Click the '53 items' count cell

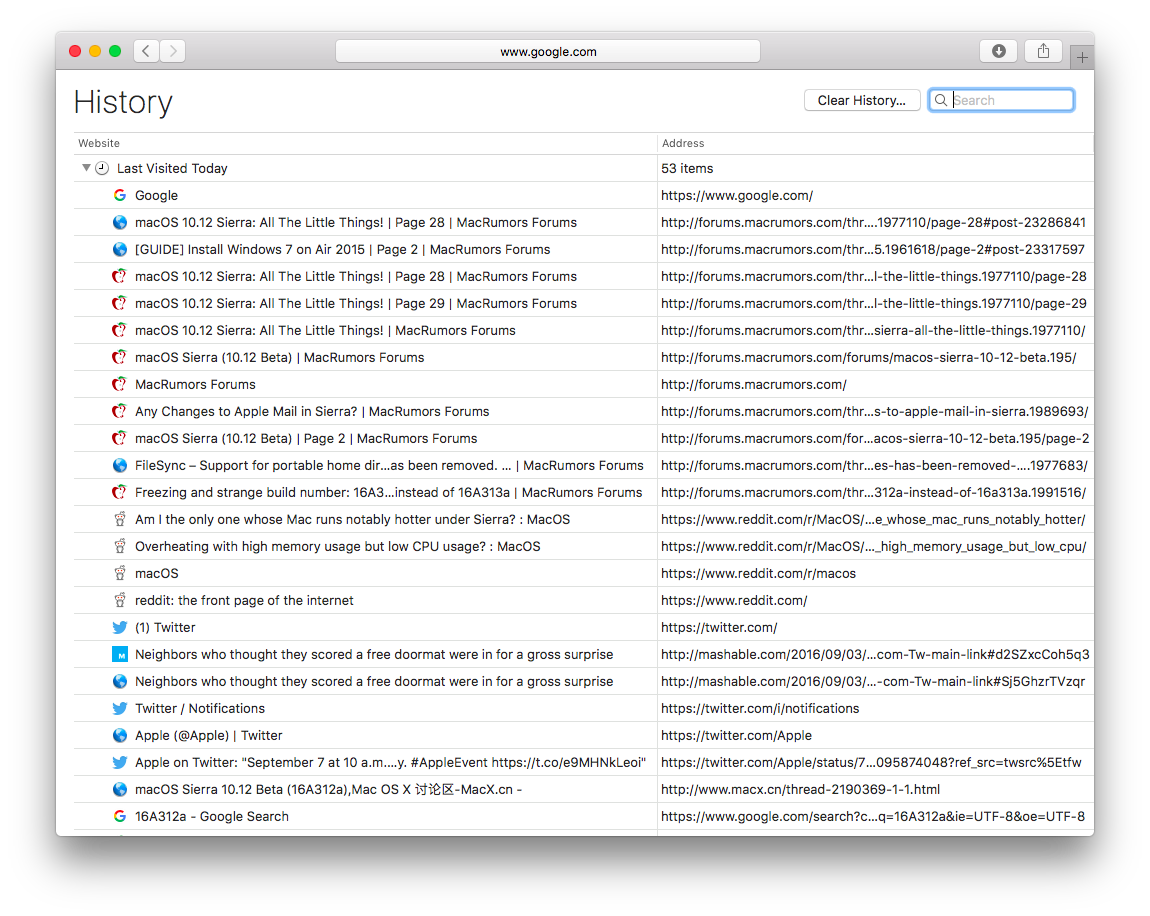(687, 168)
